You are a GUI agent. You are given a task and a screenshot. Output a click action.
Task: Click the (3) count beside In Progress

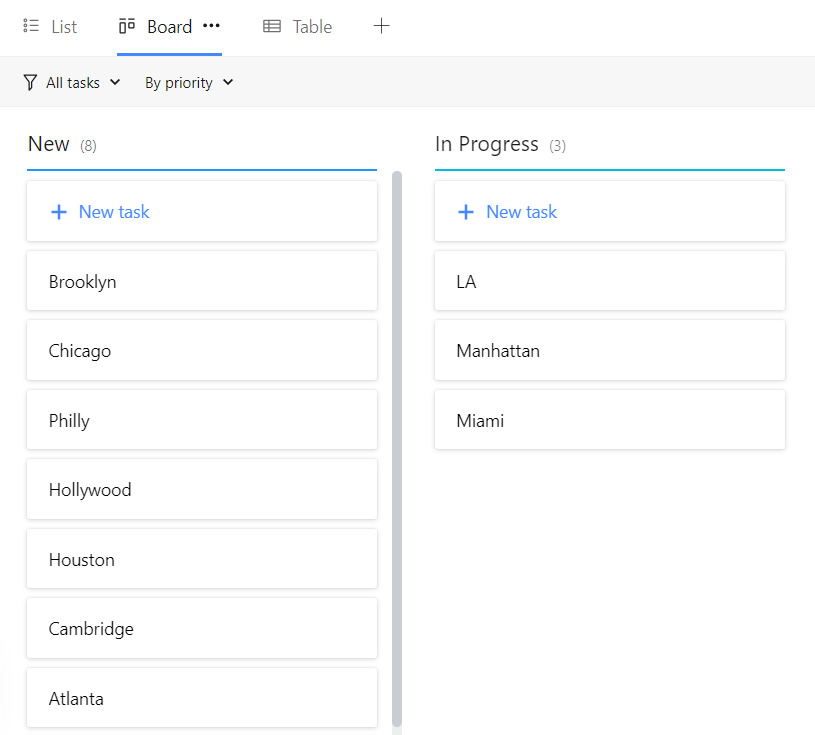pyautogui.click(x=558, y=146)
